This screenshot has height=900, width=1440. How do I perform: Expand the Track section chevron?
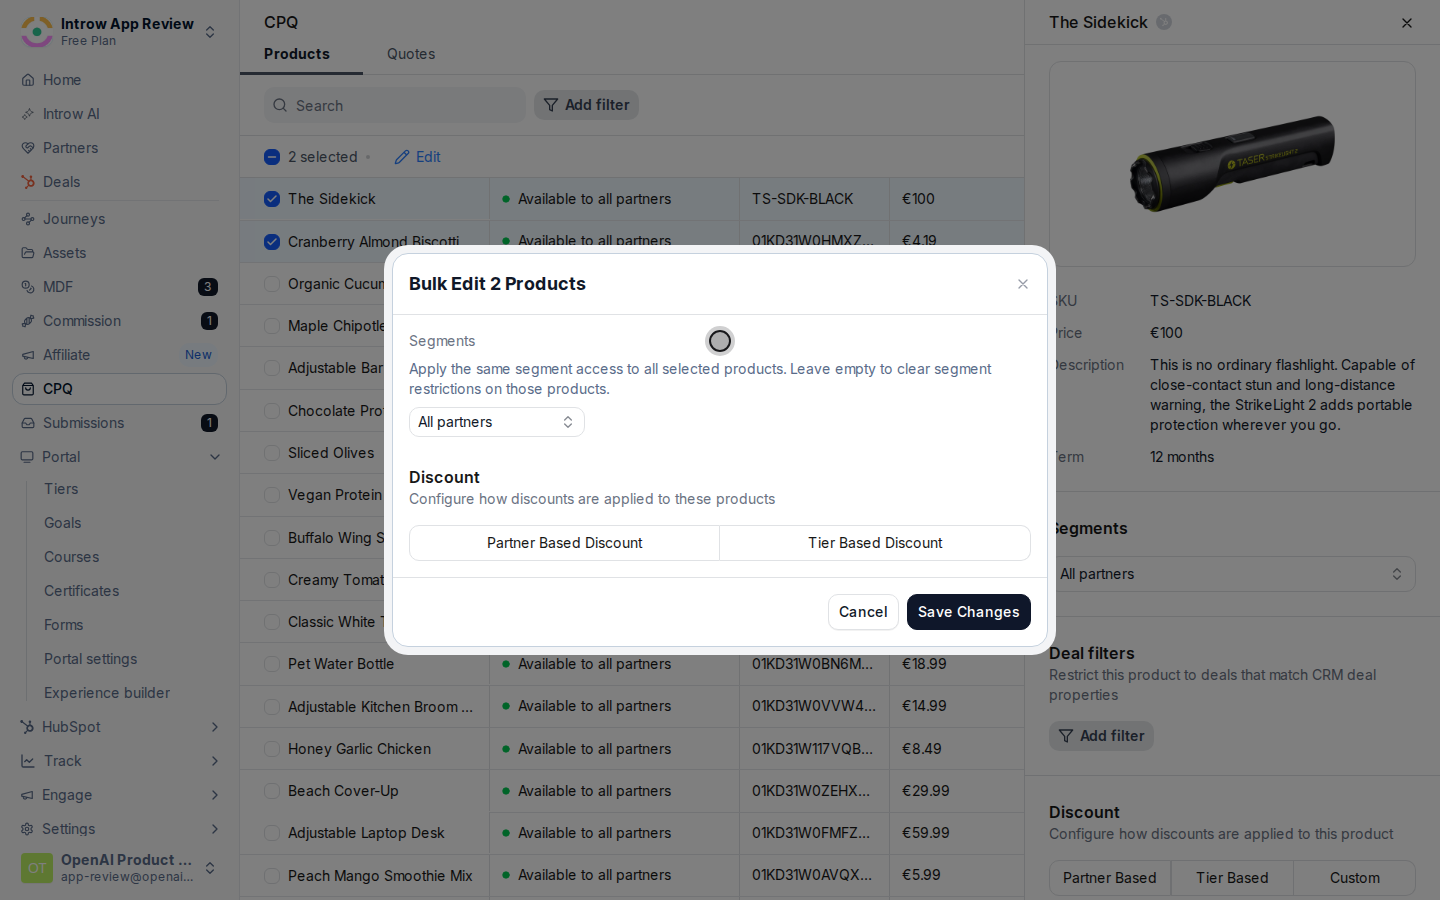[215, 761]
